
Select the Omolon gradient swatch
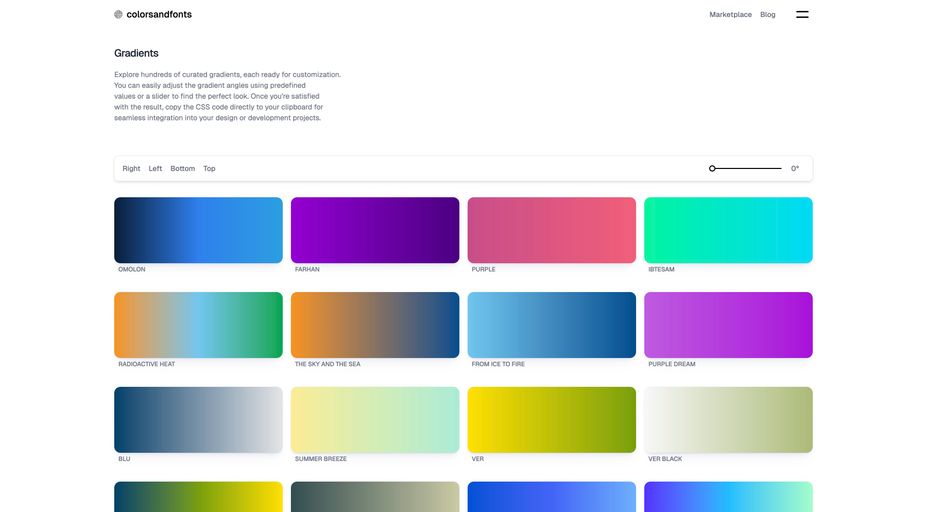pyautogui.click(x=198, y=230)
